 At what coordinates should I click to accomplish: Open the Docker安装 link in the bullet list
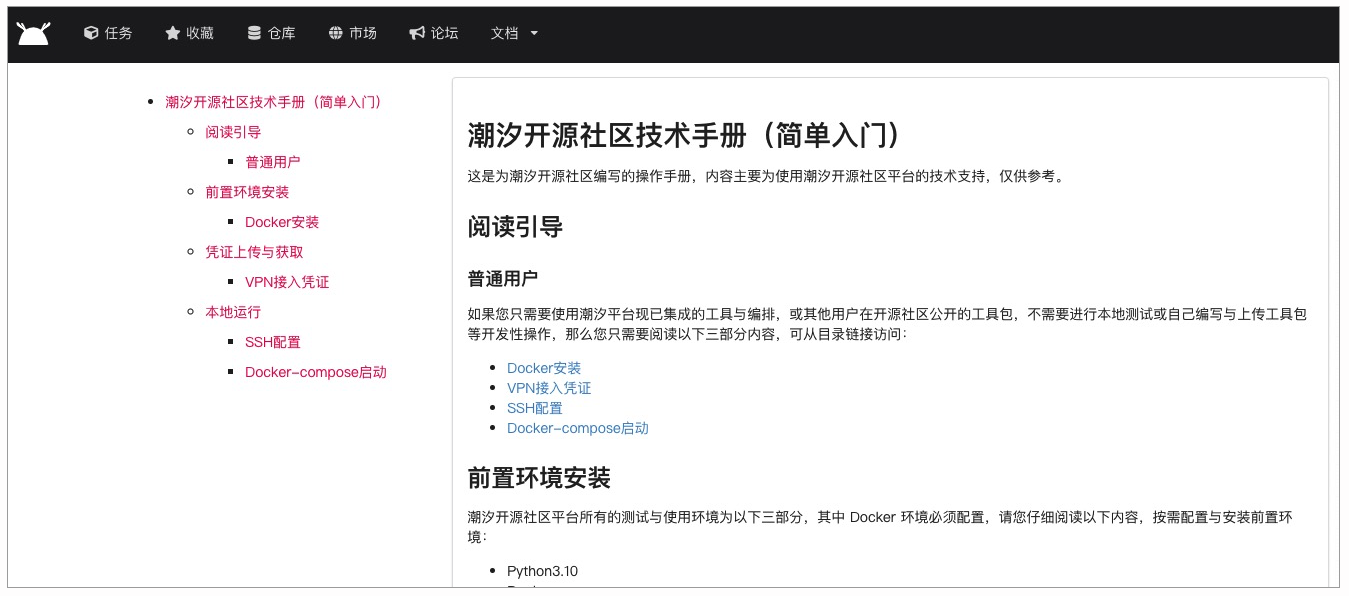544,368
